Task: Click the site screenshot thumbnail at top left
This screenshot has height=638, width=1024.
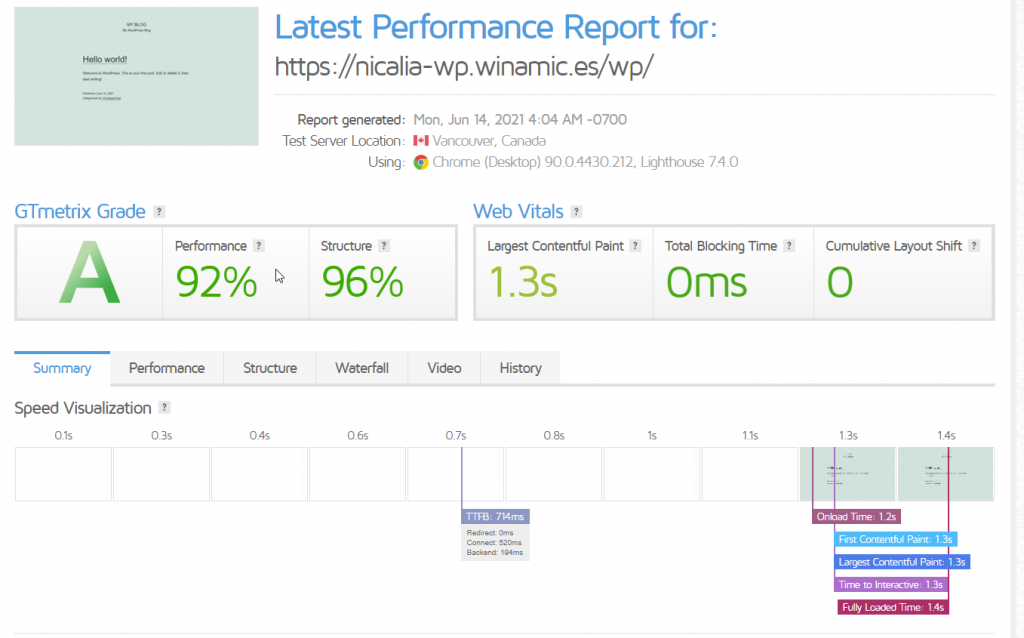Action: (136, 76)
